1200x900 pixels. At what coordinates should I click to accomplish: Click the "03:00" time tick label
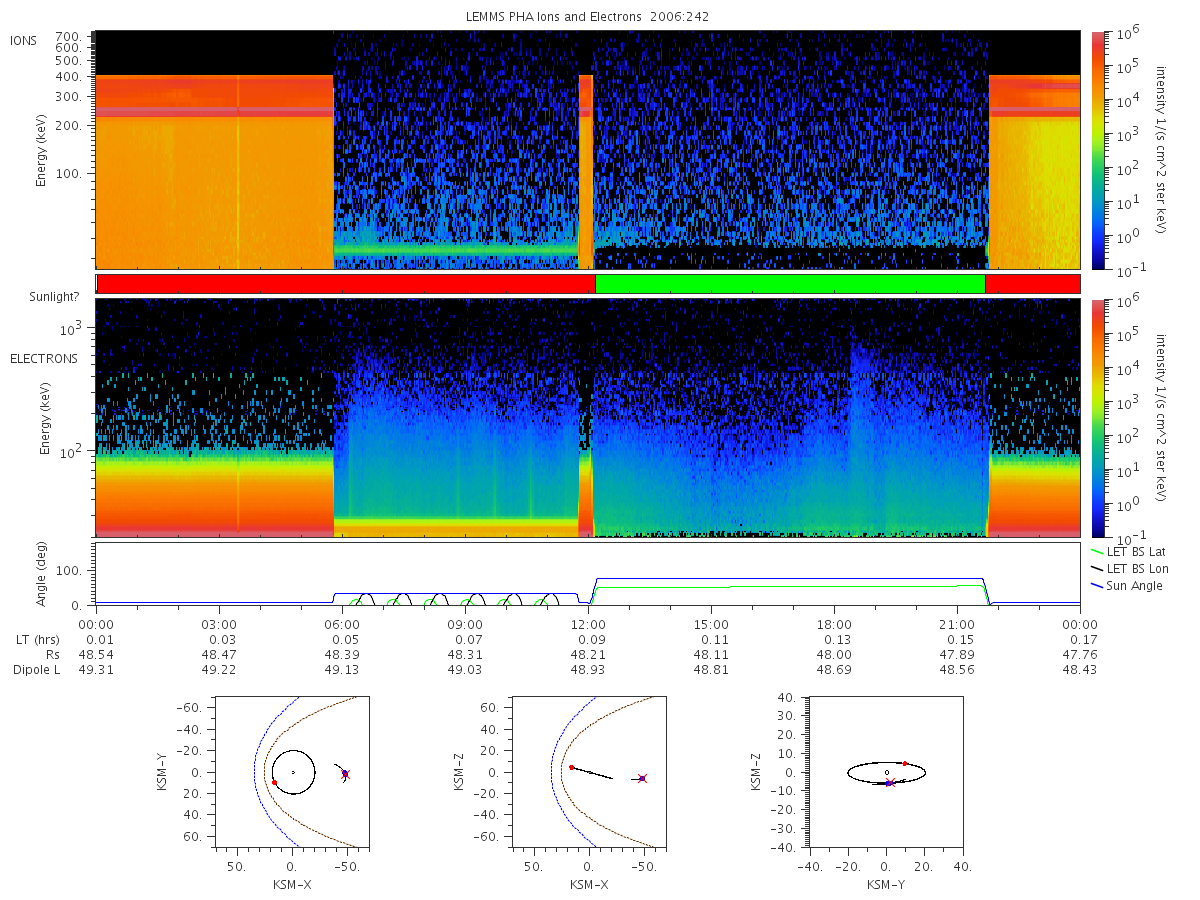click(219, 624)
